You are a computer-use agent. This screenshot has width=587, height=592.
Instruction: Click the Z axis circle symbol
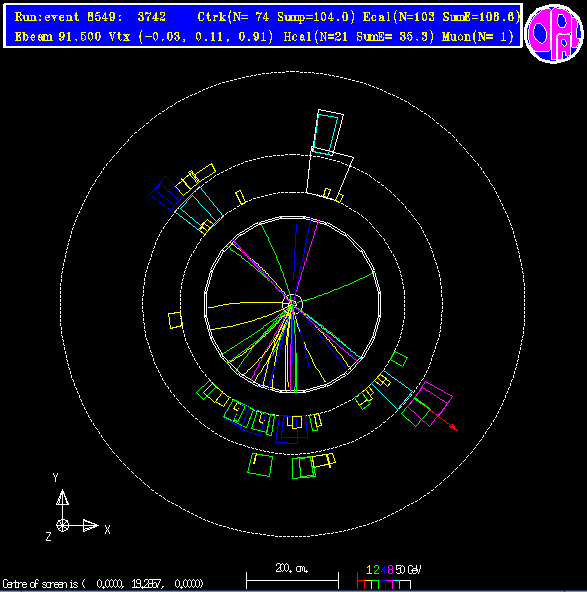(63, 525)
